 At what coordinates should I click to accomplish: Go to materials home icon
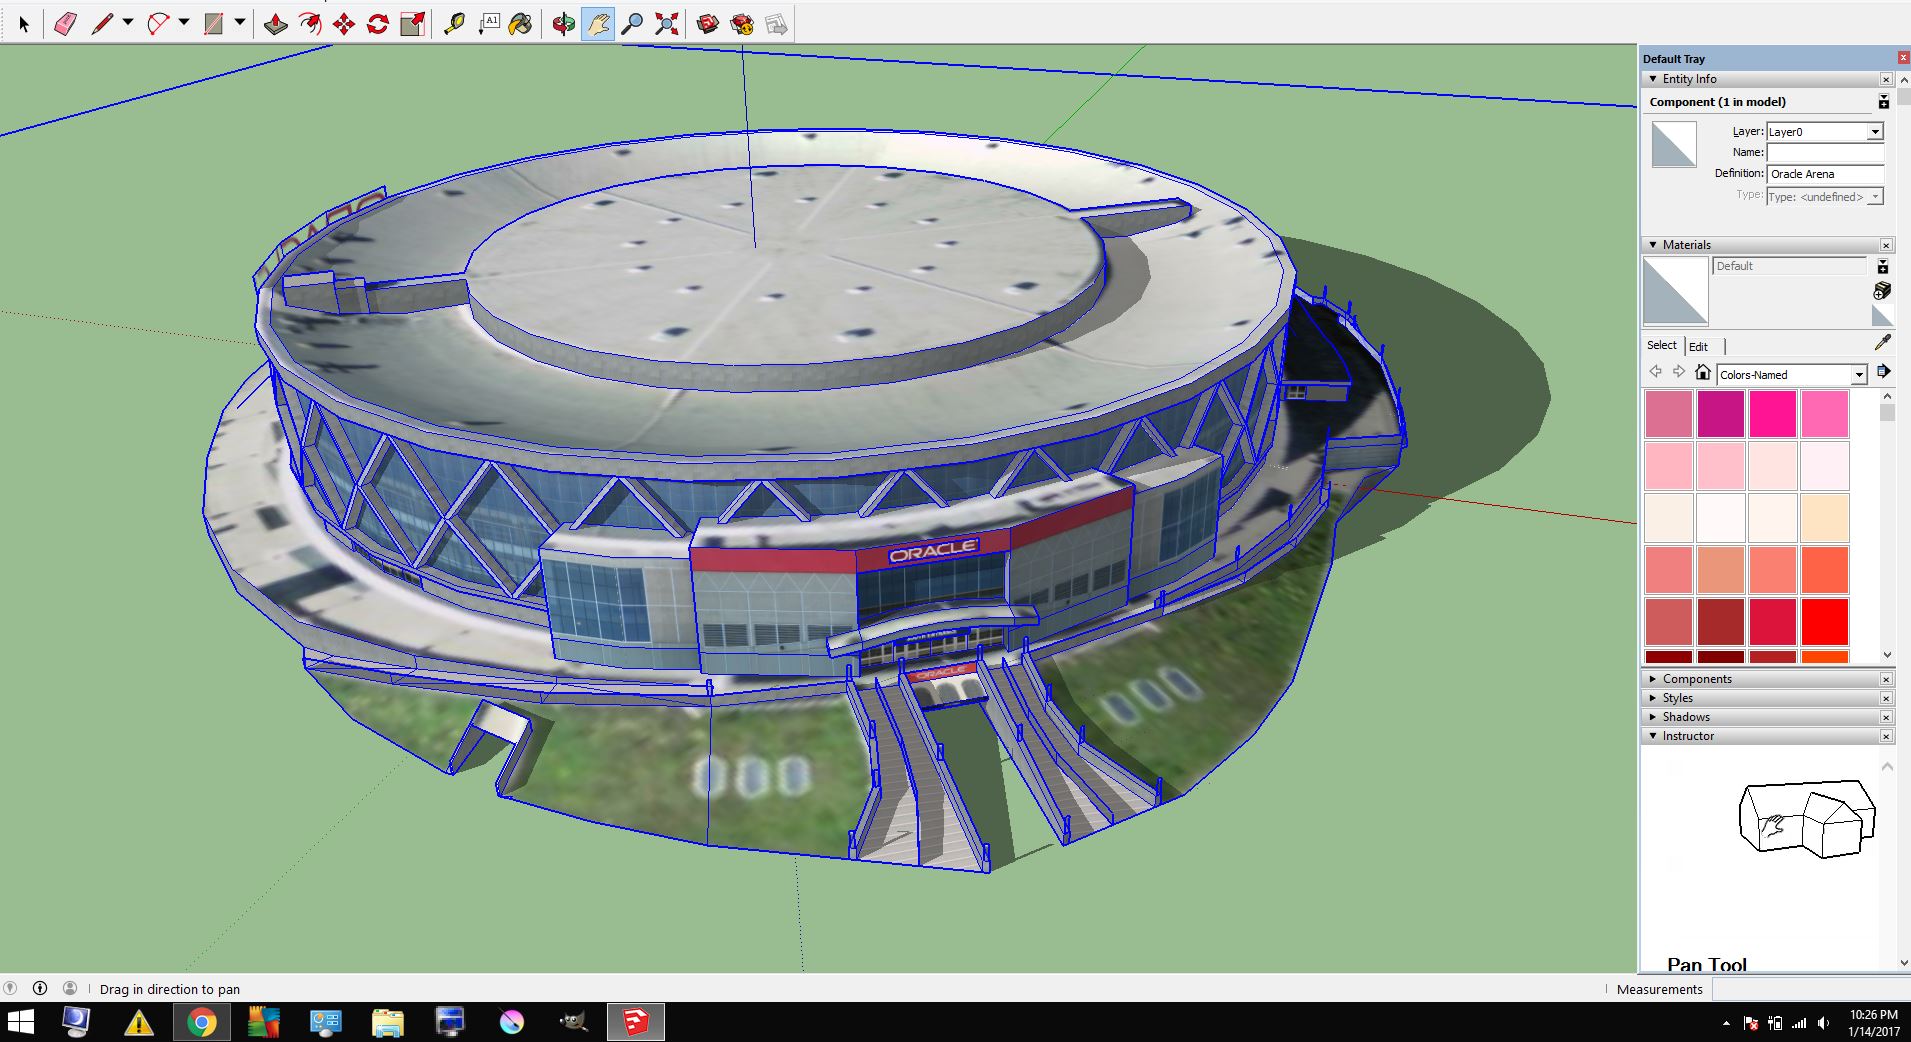click(1702, 373)
